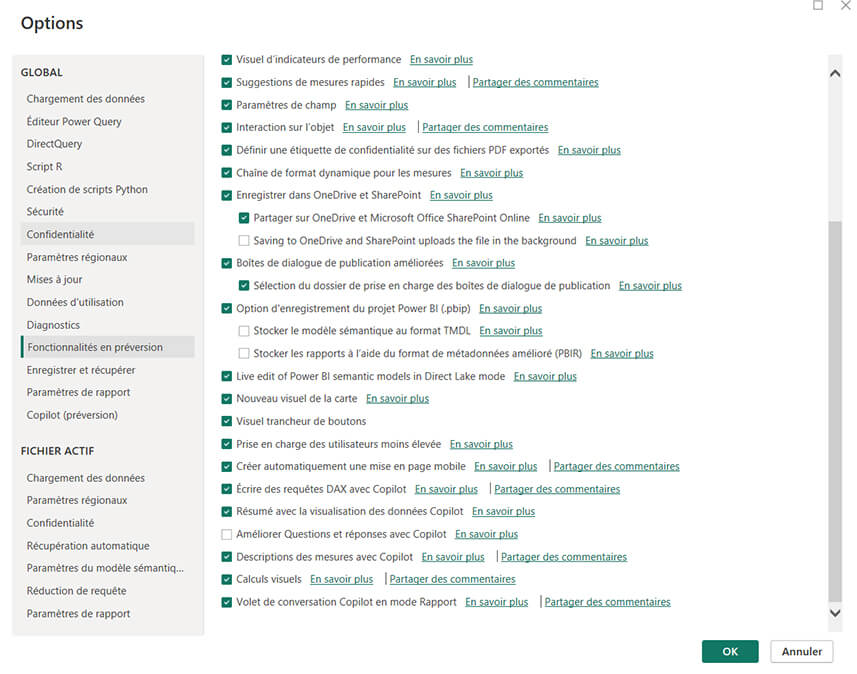857x674 pixels.
Task: Disable "Visuel trancheur de boutons"
Action: [x=225, y=421]
